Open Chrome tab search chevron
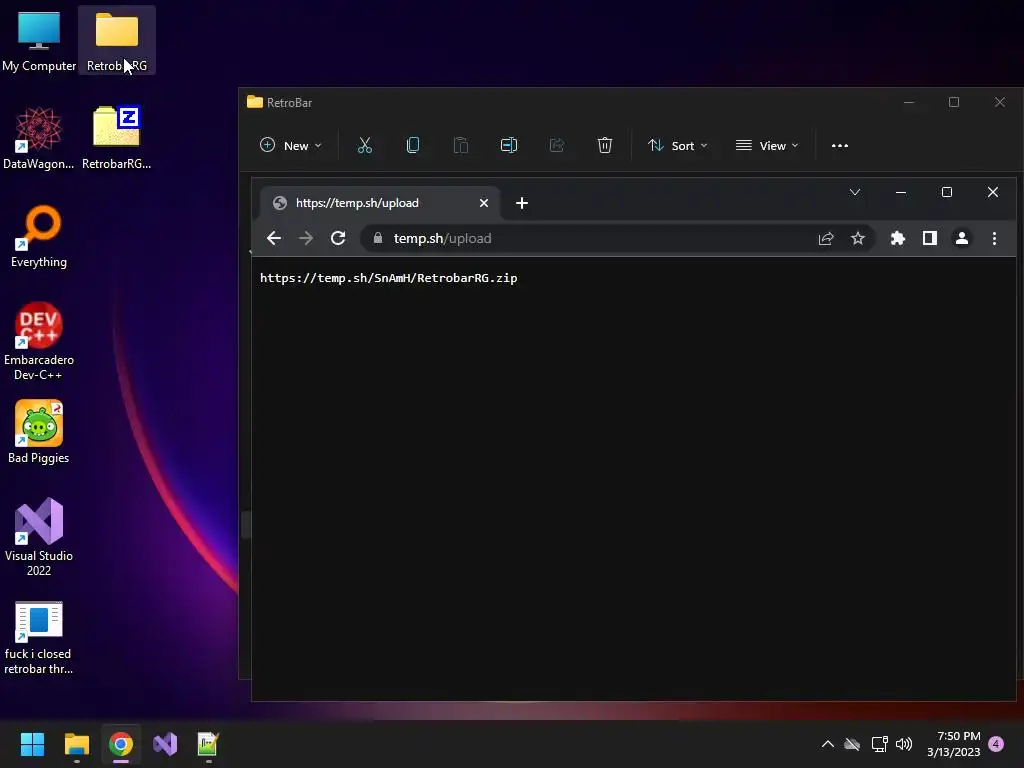The width and height of the screenshot is (1024, 768). pyautogui.click(x=855, y=192)
